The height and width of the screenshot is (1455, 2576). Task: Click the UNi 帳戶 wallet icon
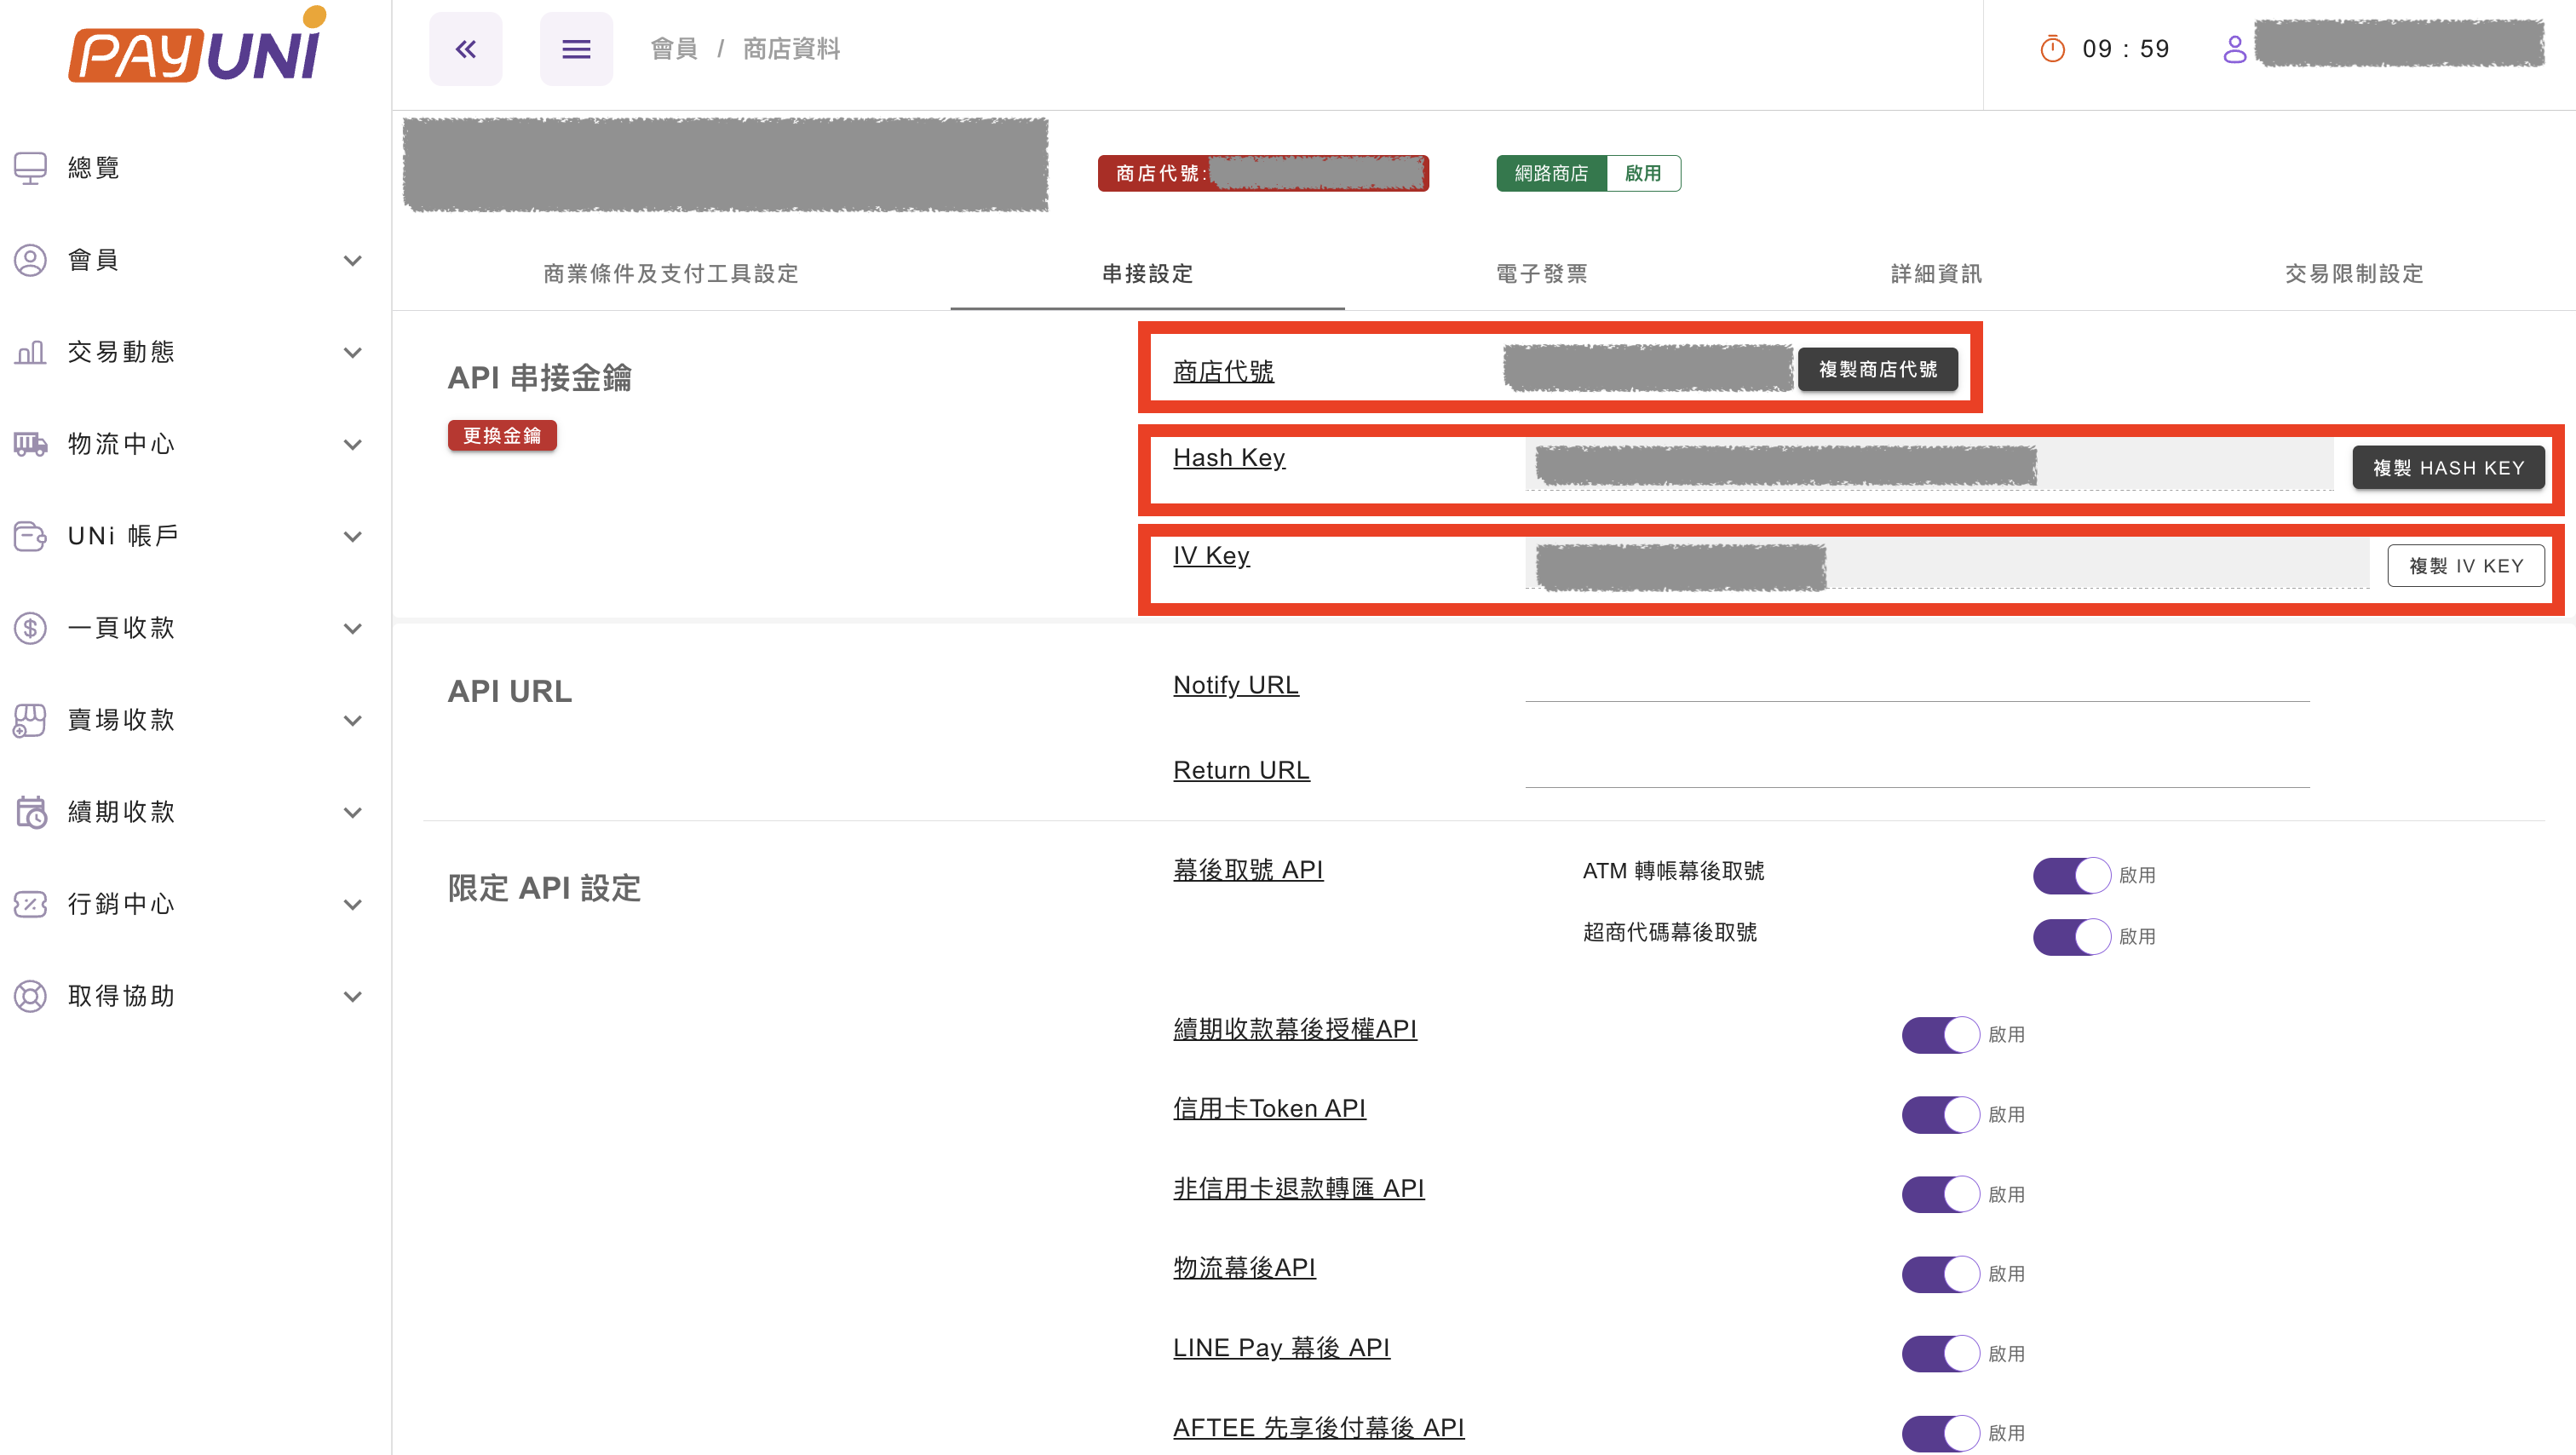tap(30, 536)
